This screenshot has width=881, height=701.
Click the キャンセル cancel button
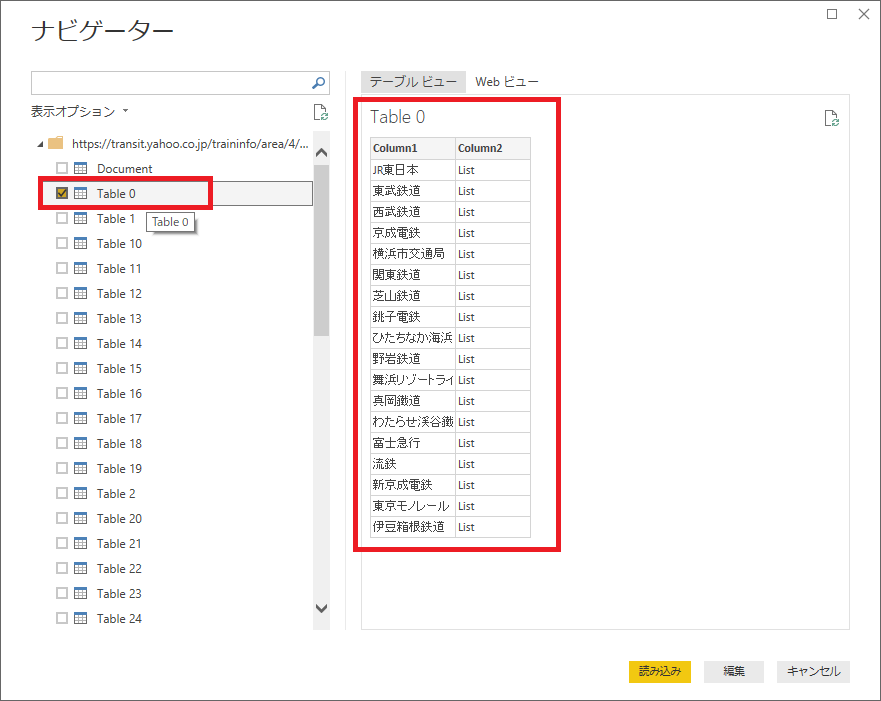point(813,671)
